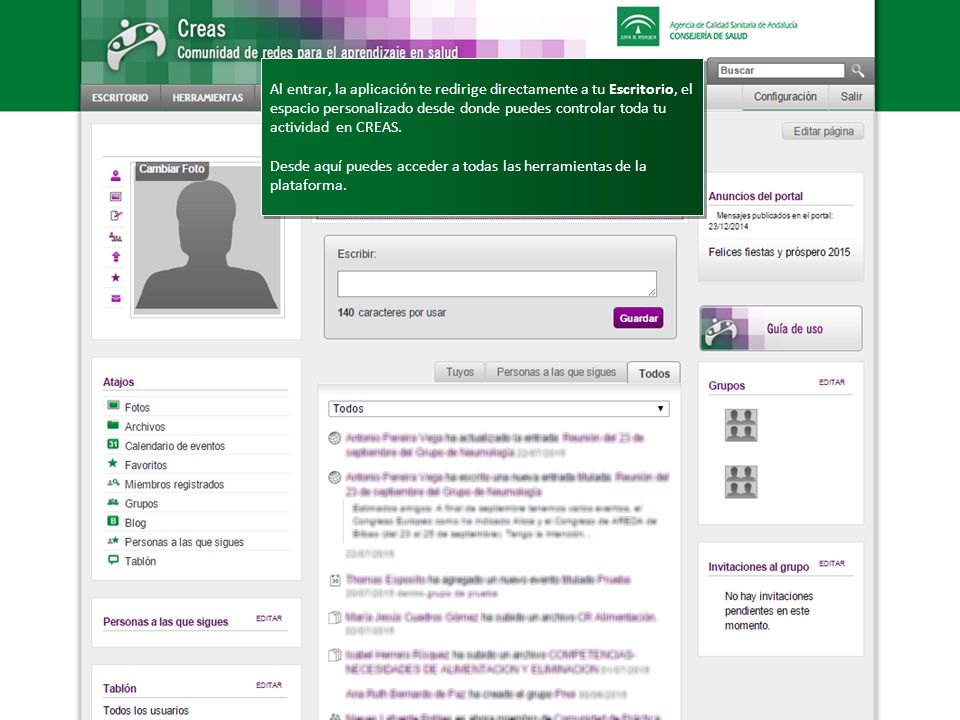Click the 'Atajos' panel heading
This screenshot has height=720, width=960.
pyautogui.click(x=118, y=382)
